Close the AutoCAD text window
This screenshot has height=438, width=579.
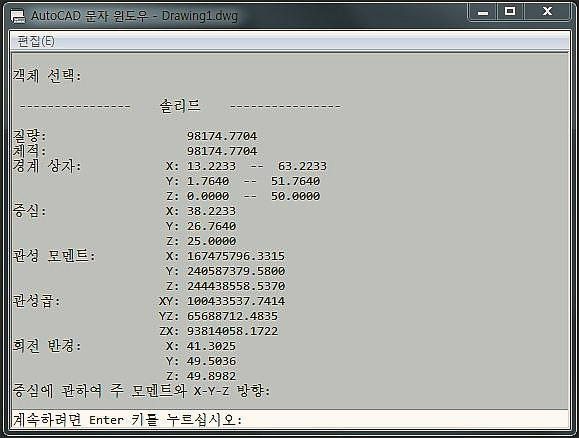tap(547, 12)
